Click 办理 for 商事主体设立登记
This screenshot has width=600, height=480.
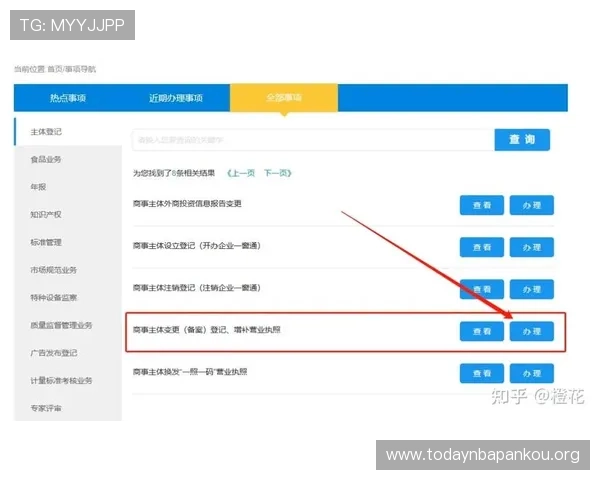[x=532, y=247]
